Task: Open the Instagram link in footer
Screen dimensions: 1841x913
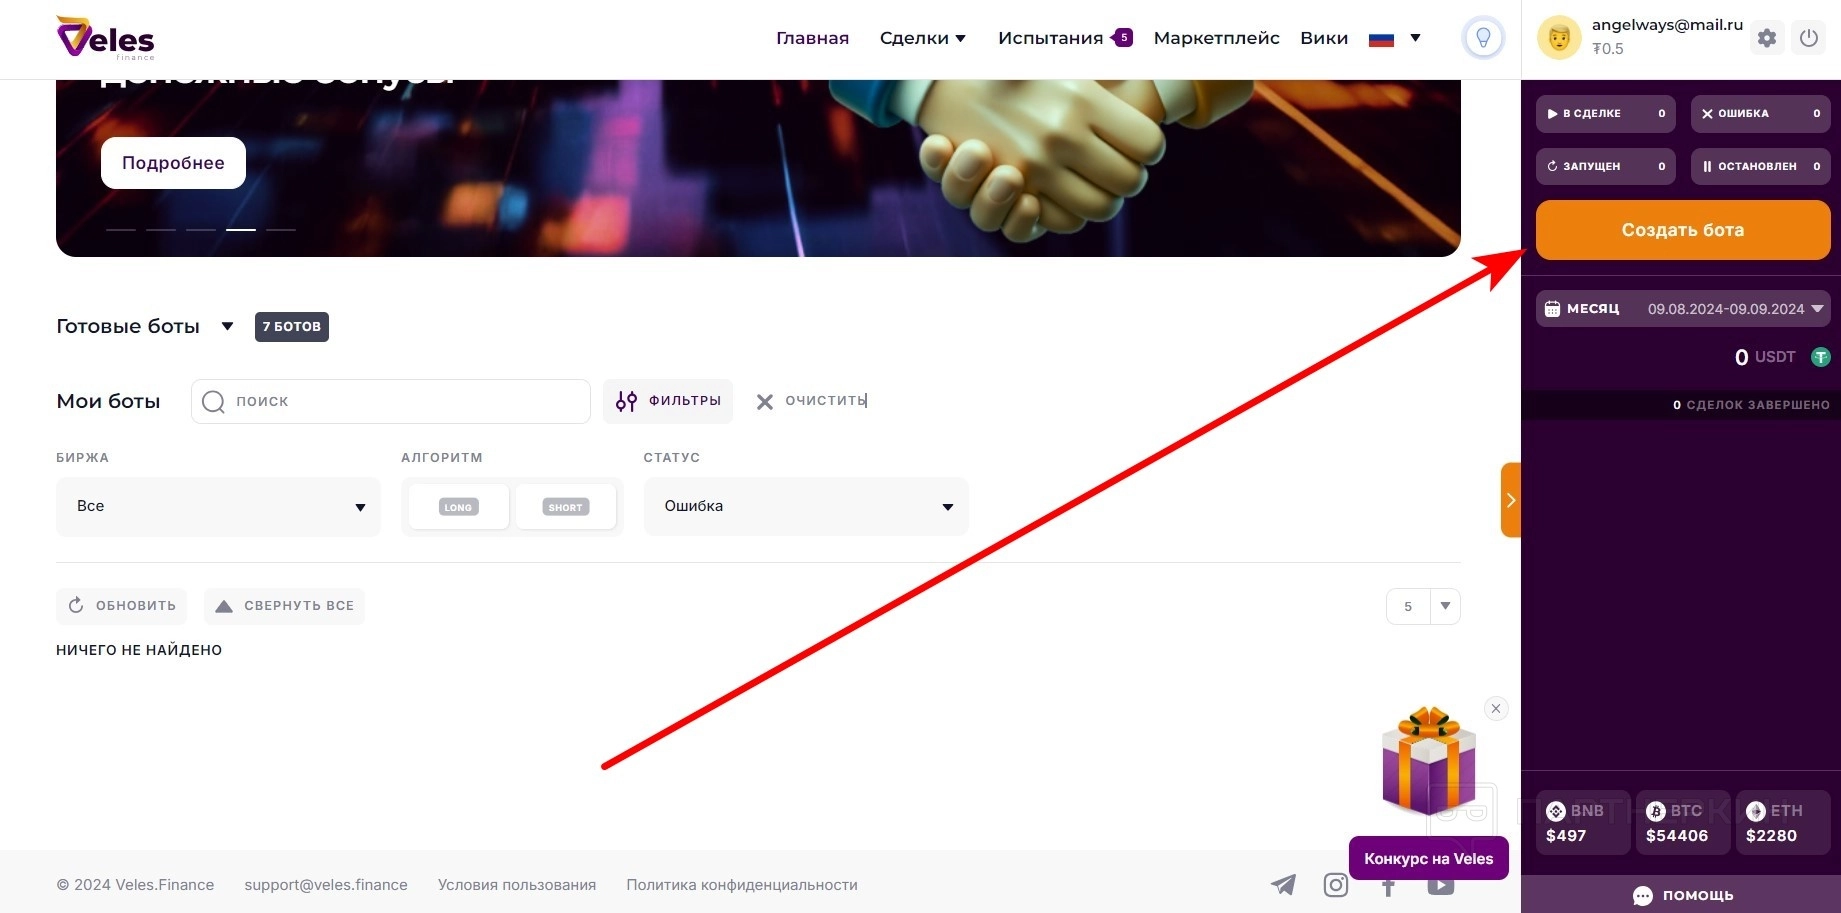Action: pyautogui.click(x=1336, y=884)
